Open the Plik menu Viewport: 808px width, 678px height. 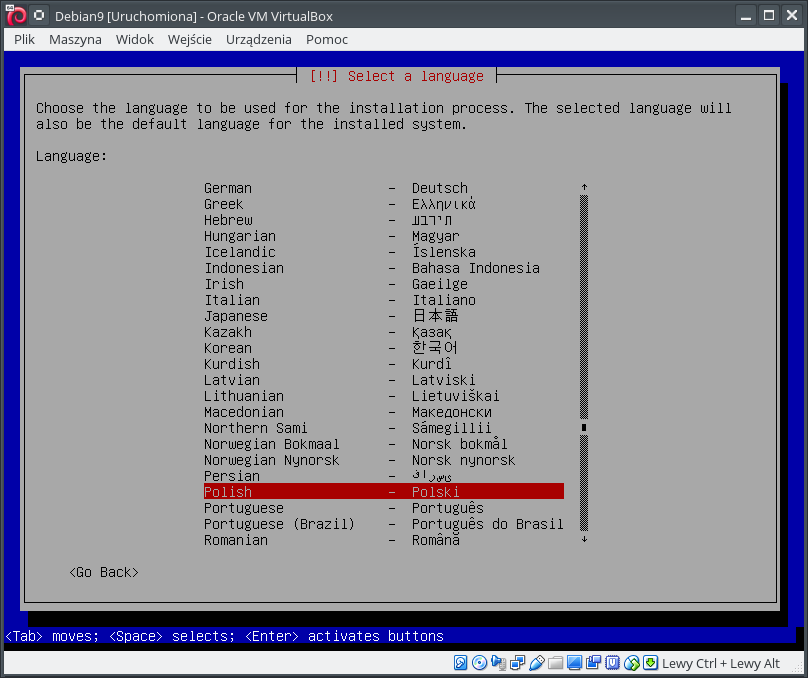pyautogui.click(x=25, y=39)
